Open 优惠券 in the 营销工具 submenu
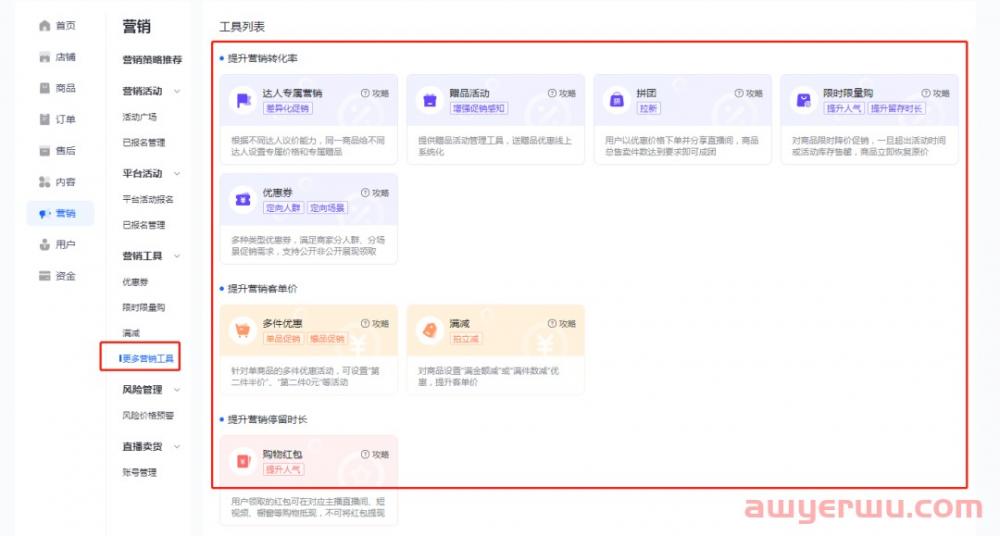Image resolution: width=1000 pixels, height=536 pixels. pos(135,281)
